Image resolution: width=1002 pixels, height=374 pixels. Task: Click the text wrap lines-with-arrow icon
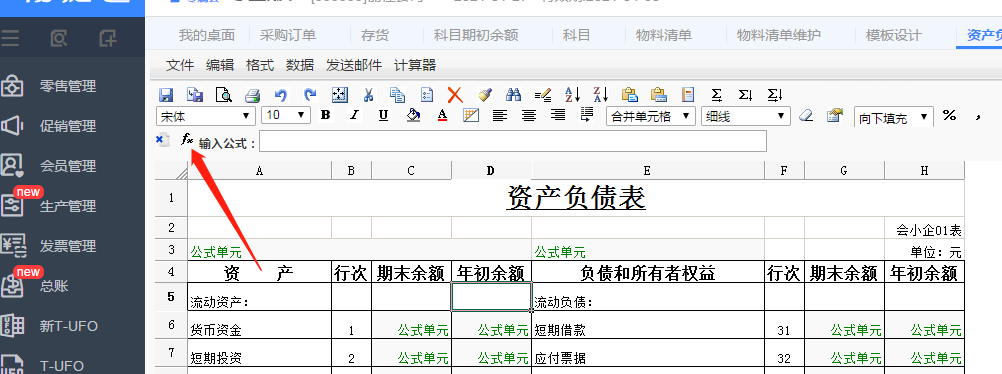[587, 116]
